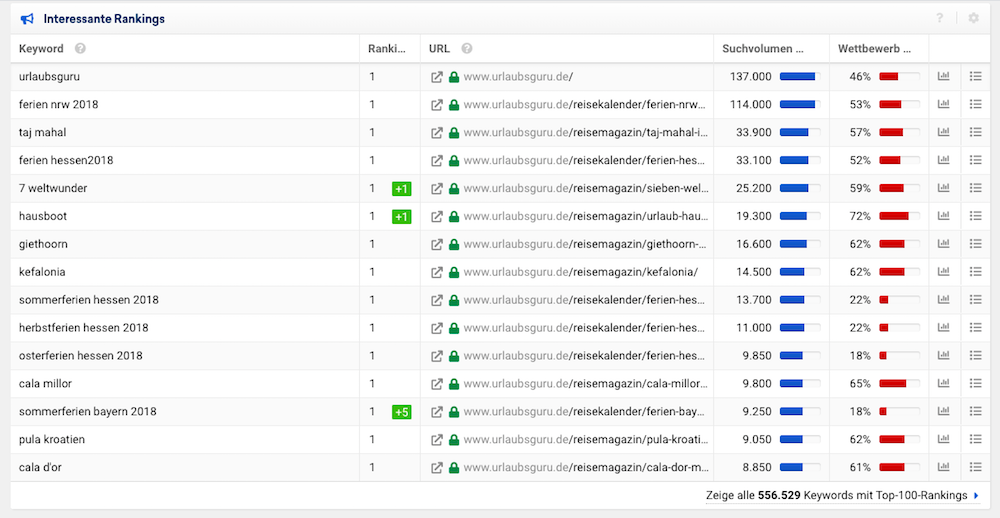This screenshot has width=1000, height=518.
Task: Click the help icon beside Keyword header
Action: tap(80, 48)
